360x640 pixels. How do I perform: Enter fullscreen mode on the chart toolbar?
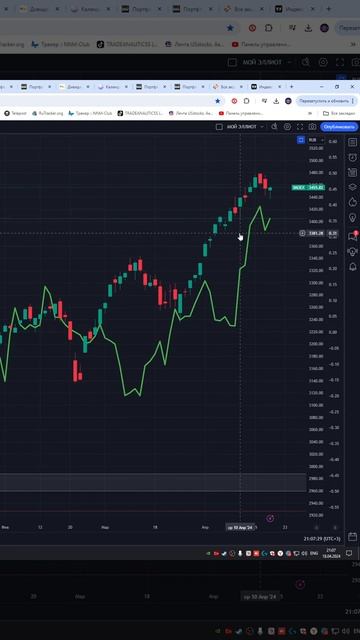[x=300, y=127]
